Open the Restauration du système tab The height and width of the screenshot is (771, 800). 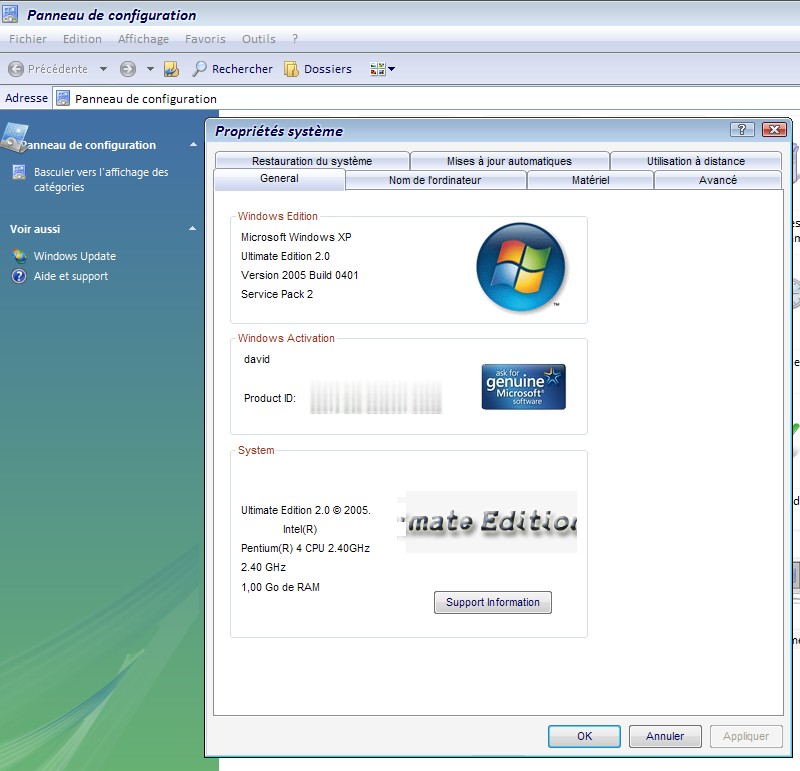[x=311, y=161]
